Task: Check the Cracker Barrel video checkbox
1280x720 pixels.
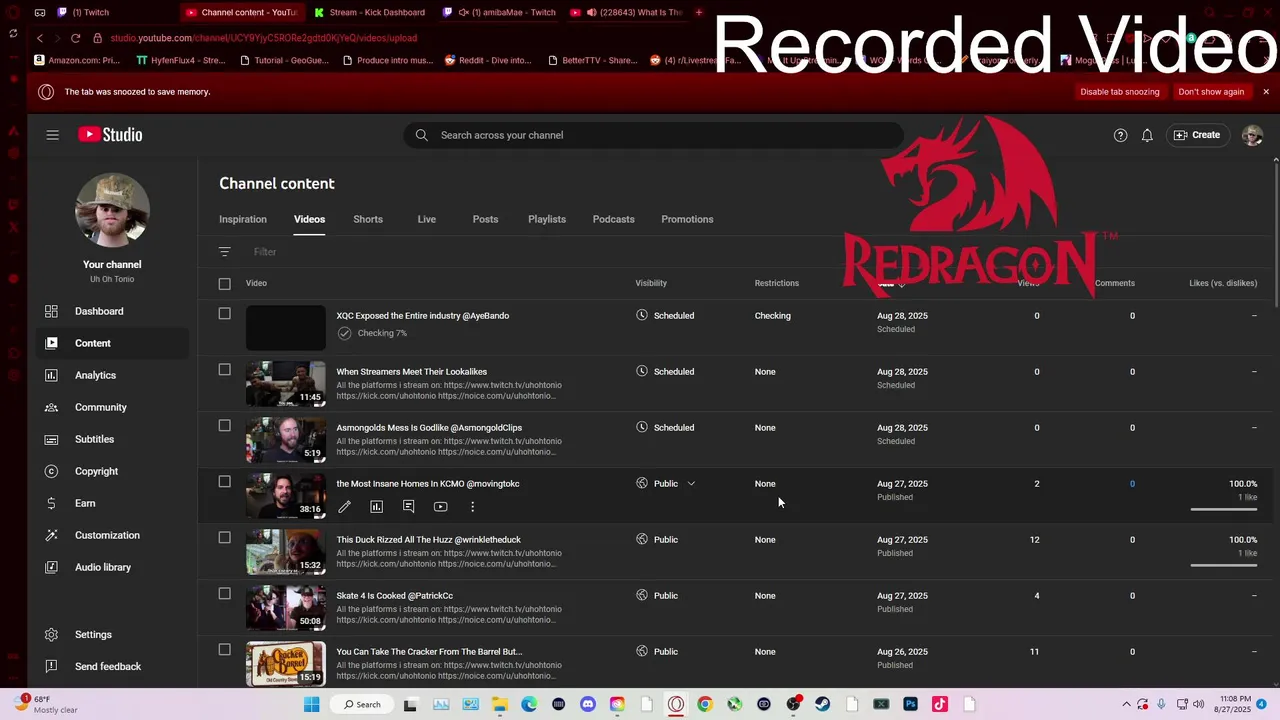Action: 224,649
